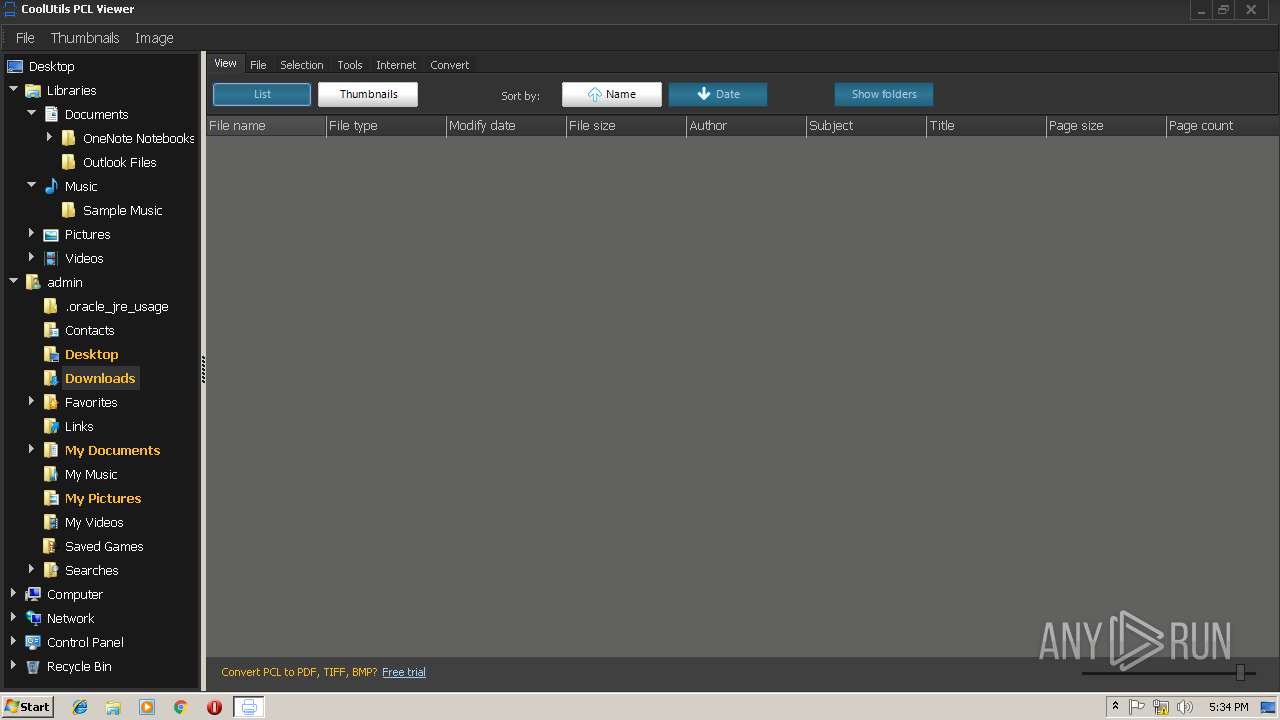The height and width of the screenshot is (720, 1280).
Task: Switch to the View ribbon tab
Action: tap(225, 63)
